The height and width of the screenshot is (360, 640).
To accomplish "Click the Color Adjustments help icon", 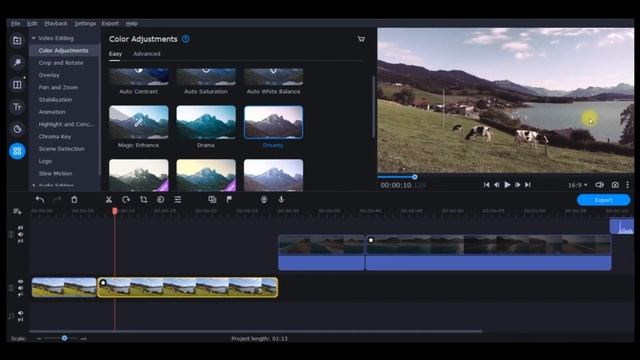I will click(x=186, y=39).
